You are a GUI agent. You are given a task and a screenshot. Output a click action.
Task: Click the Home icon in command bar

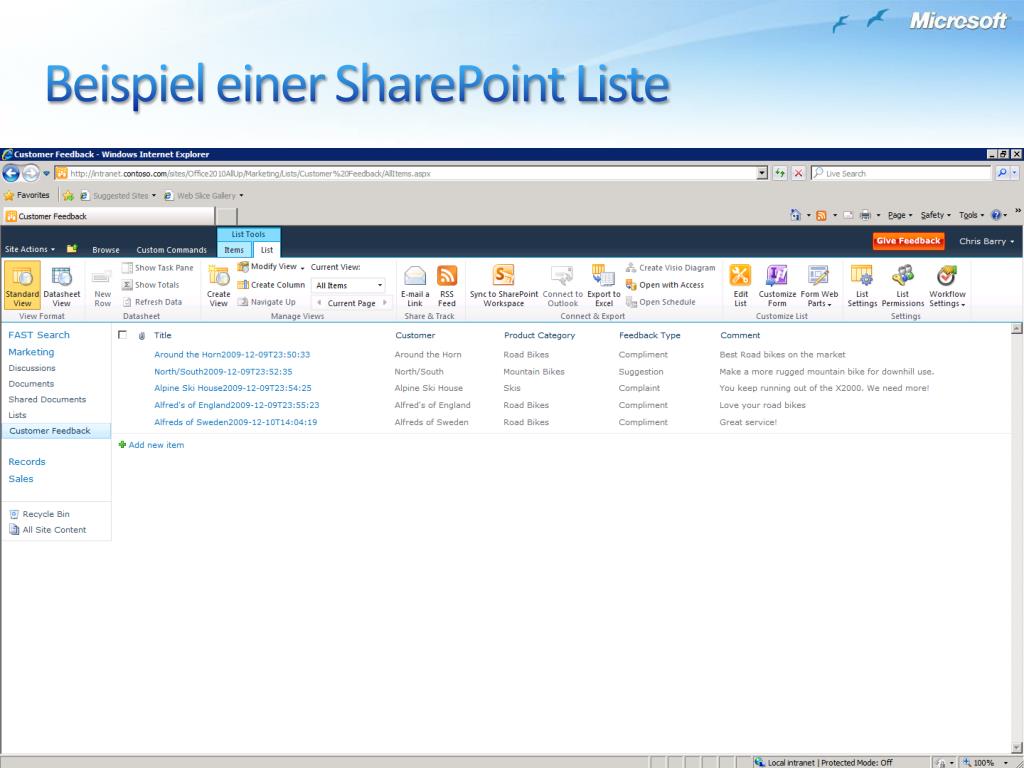(795, 215)
